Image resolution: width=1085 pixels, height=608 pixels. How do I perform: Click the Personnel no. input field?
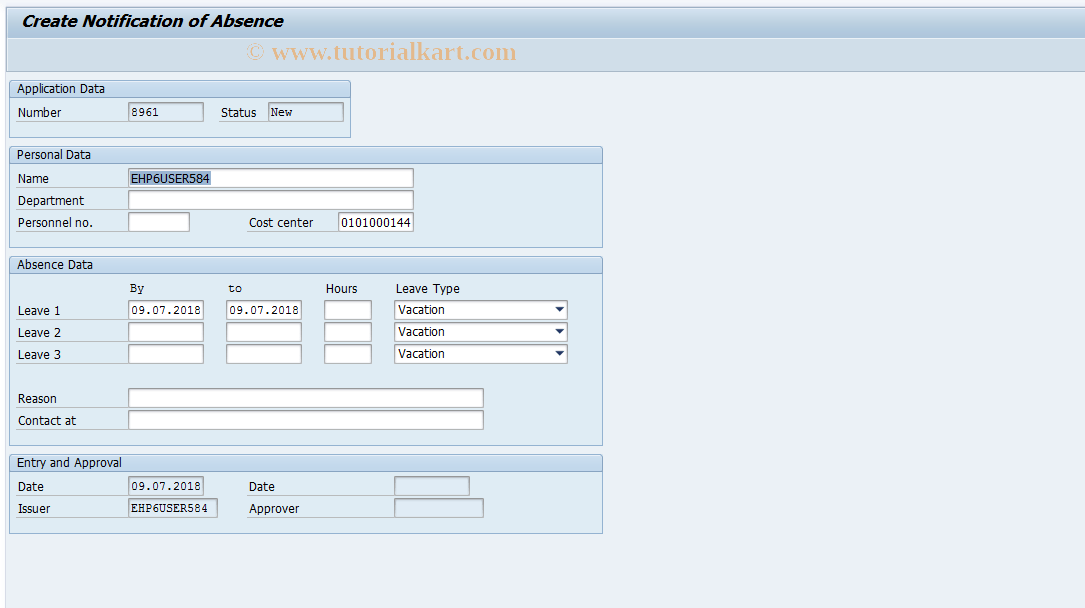point(158,221)
